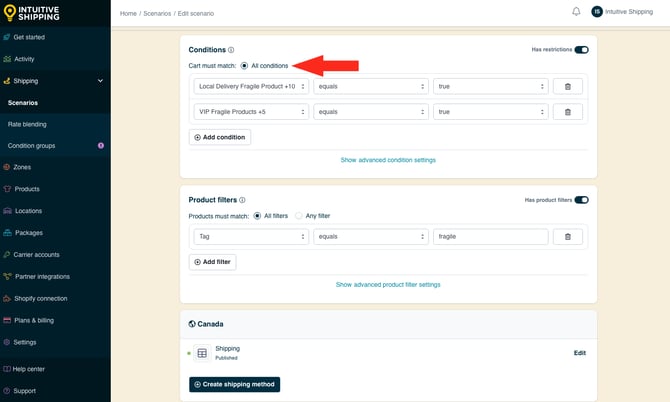Click the Partner integrations icon

point(7,276)
